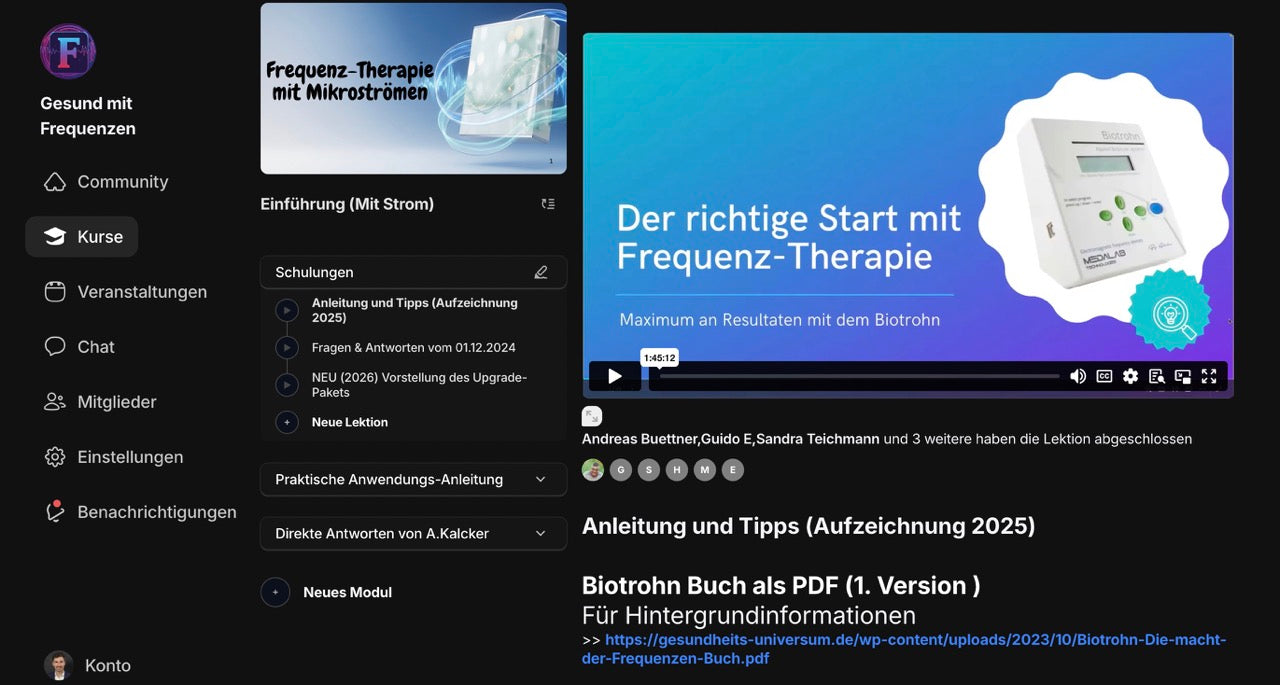The height and width of the screenshot is (685, 1280).
Task: Mute the video audio
Action: [x=1078, y=376]
